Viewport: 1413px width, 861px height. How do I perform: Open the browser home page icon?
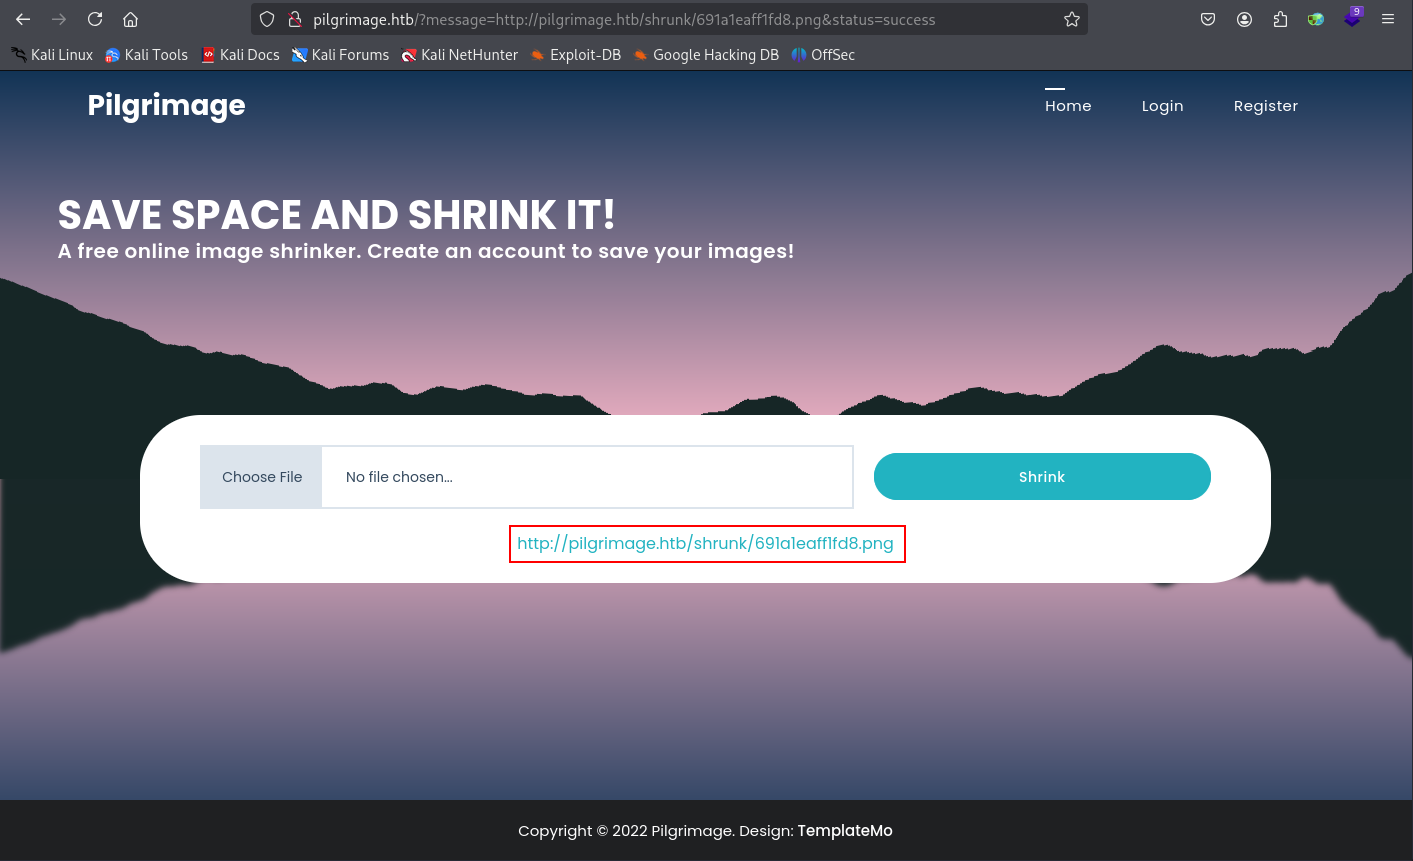point(130,19)
